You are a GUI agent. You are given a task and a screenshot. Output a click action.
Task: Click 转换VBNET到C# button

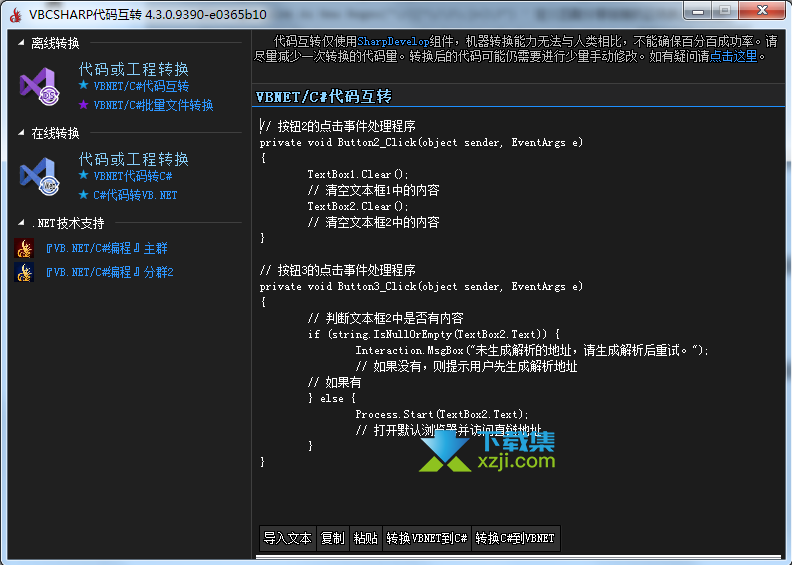point(427,538)
